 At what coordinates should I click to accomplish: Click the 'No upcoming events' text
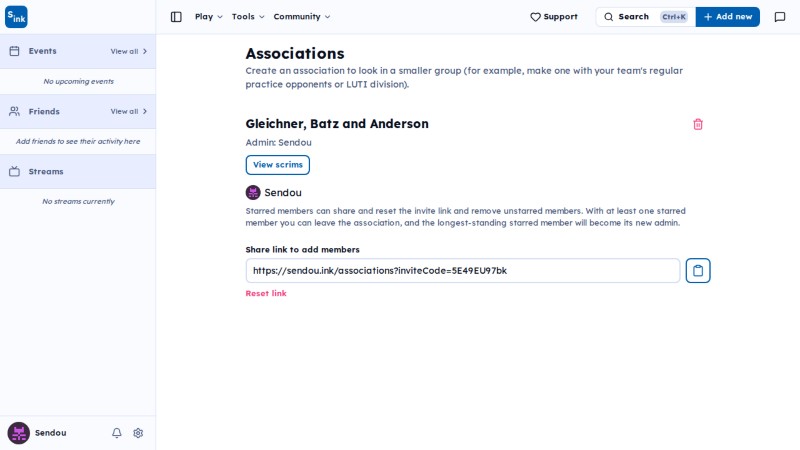(79, 81)
